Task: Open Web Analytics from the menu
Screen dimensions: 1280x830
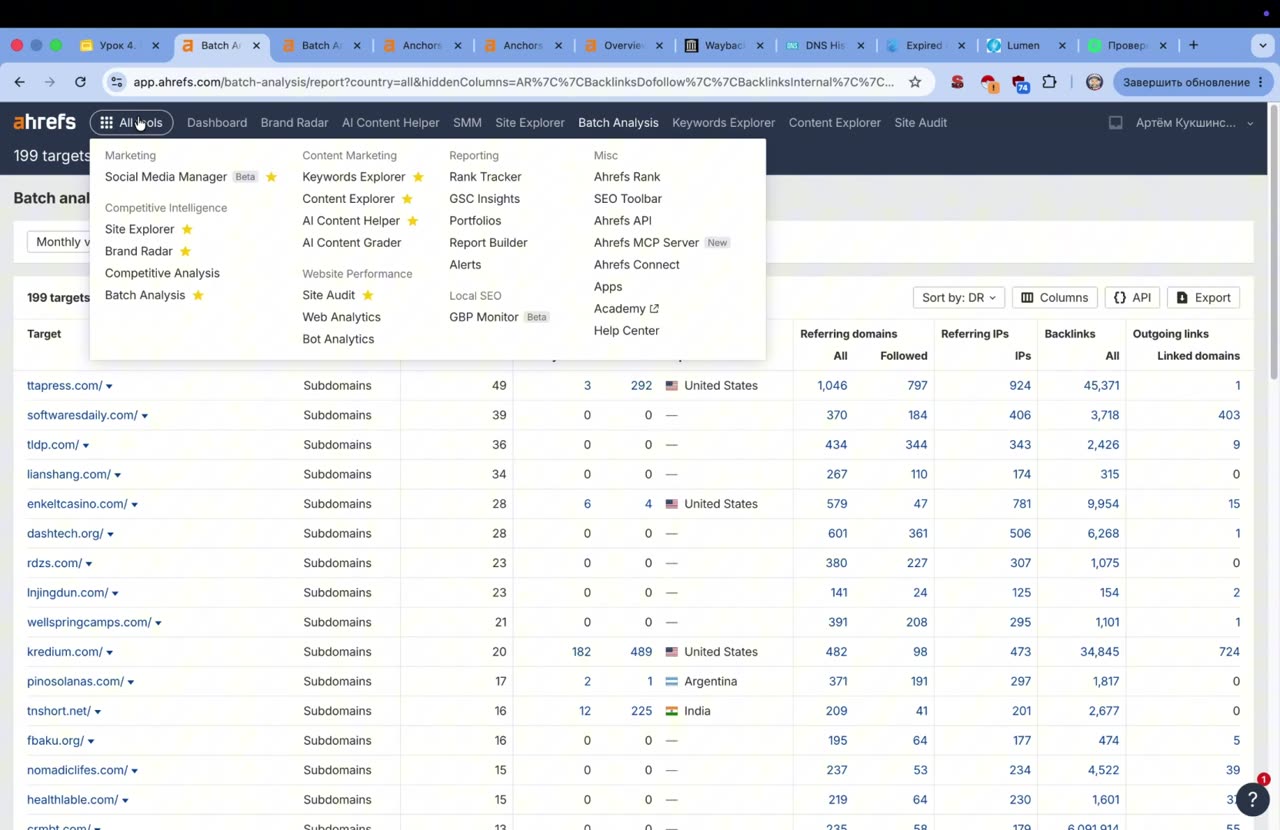Action: tap(341, 317)
